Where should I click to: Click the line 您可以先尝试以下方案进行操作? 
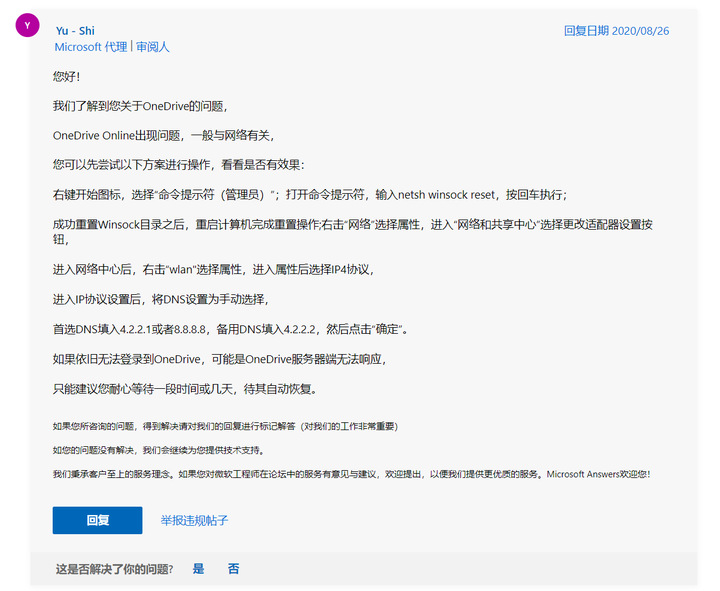coord(178,165)
